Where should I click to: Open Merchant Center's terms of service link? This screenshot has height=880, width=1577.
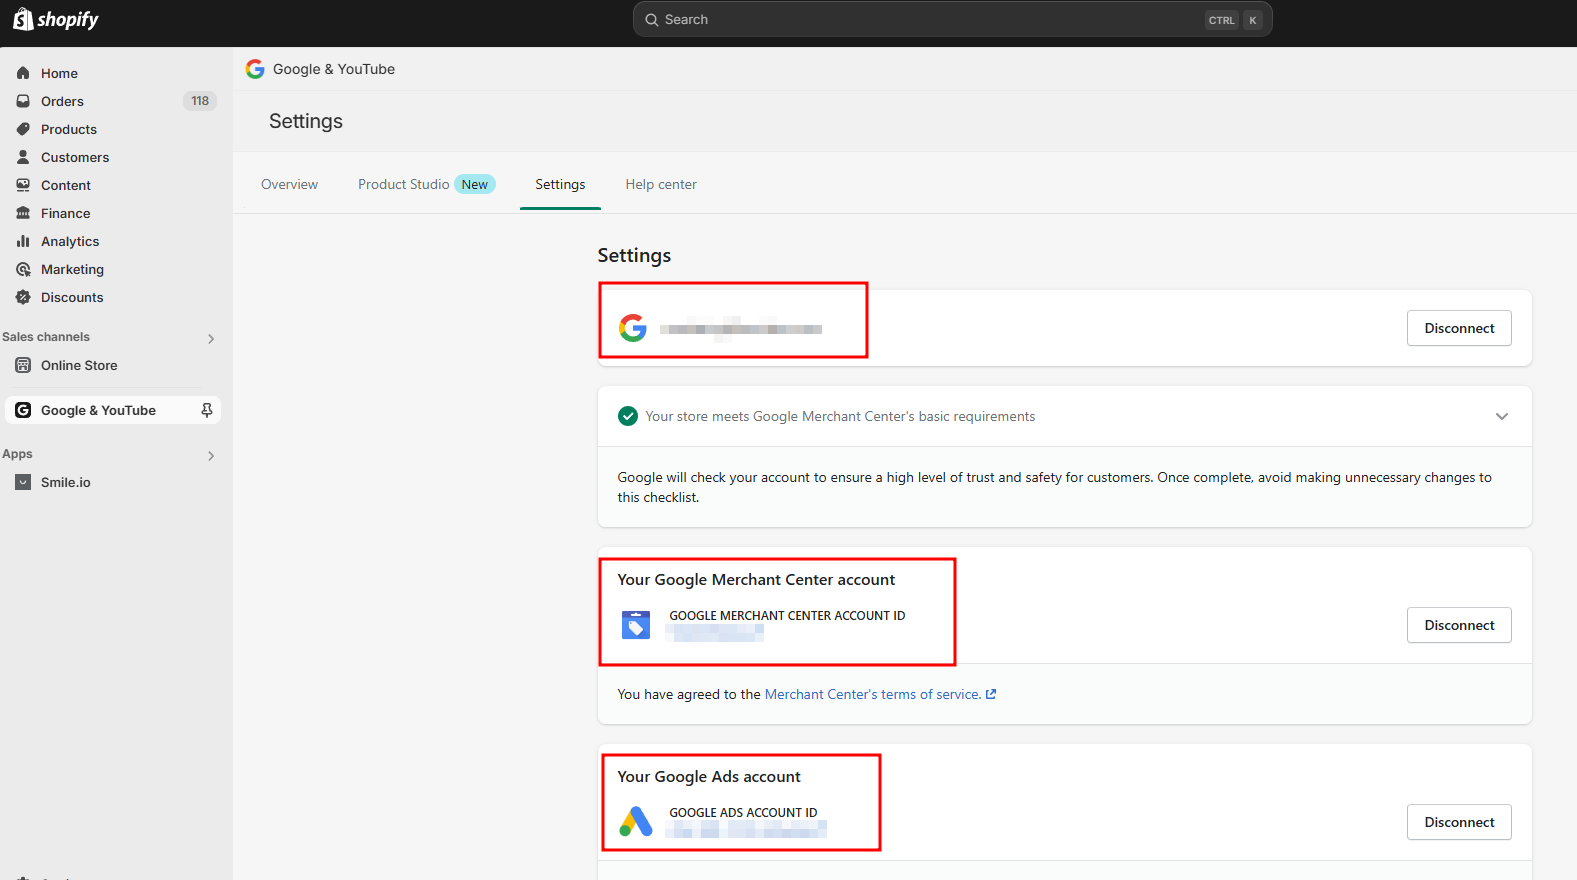pyautogui.click(x=873, y=694)
